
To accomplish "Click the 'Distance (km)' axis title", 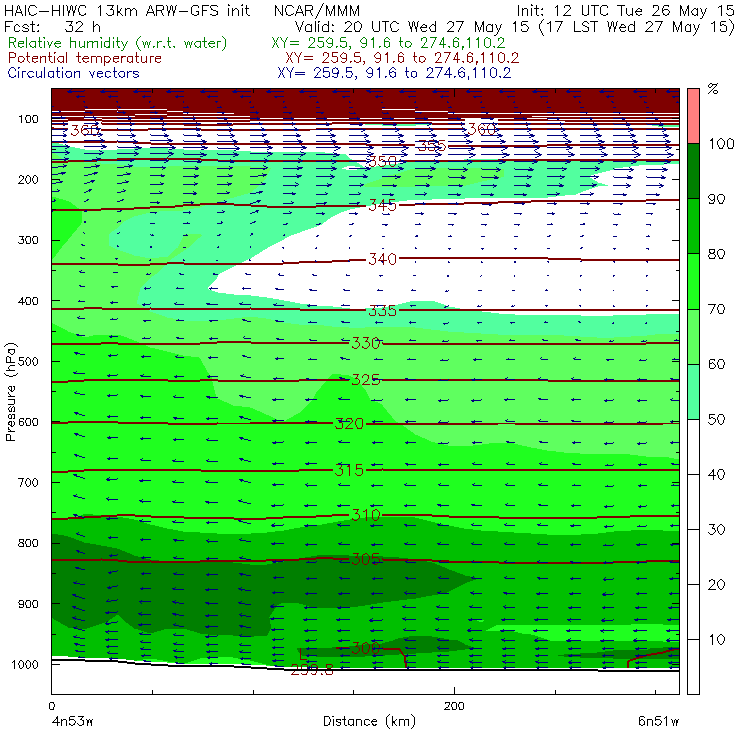I will [x=370, y=721].
